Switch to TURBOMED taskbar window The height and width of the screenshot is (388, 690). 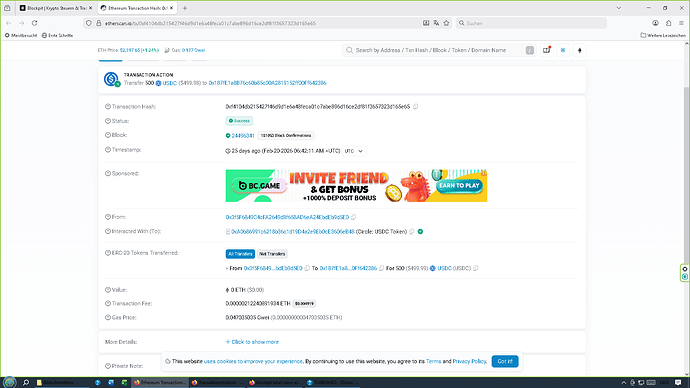click(x=334, y=382)
